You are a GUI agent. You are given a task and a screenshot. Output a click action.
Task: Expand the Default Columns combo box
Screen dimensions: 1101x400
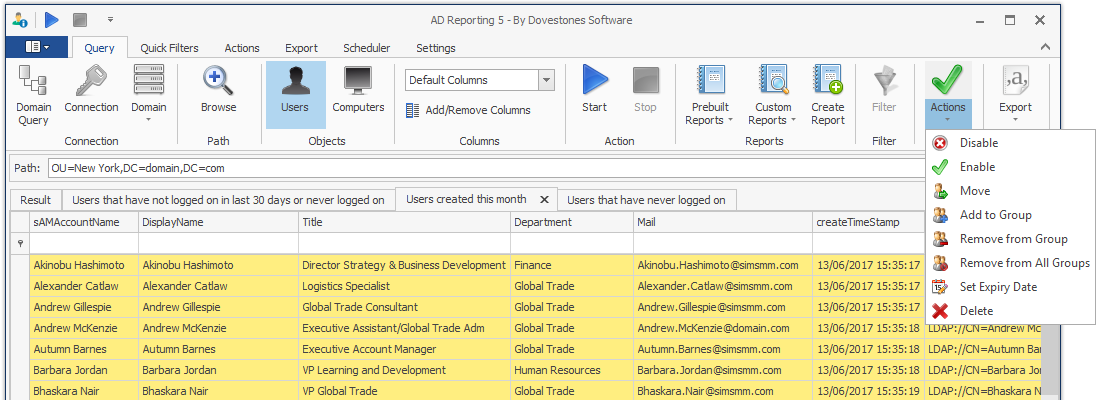tap(546, 80)
